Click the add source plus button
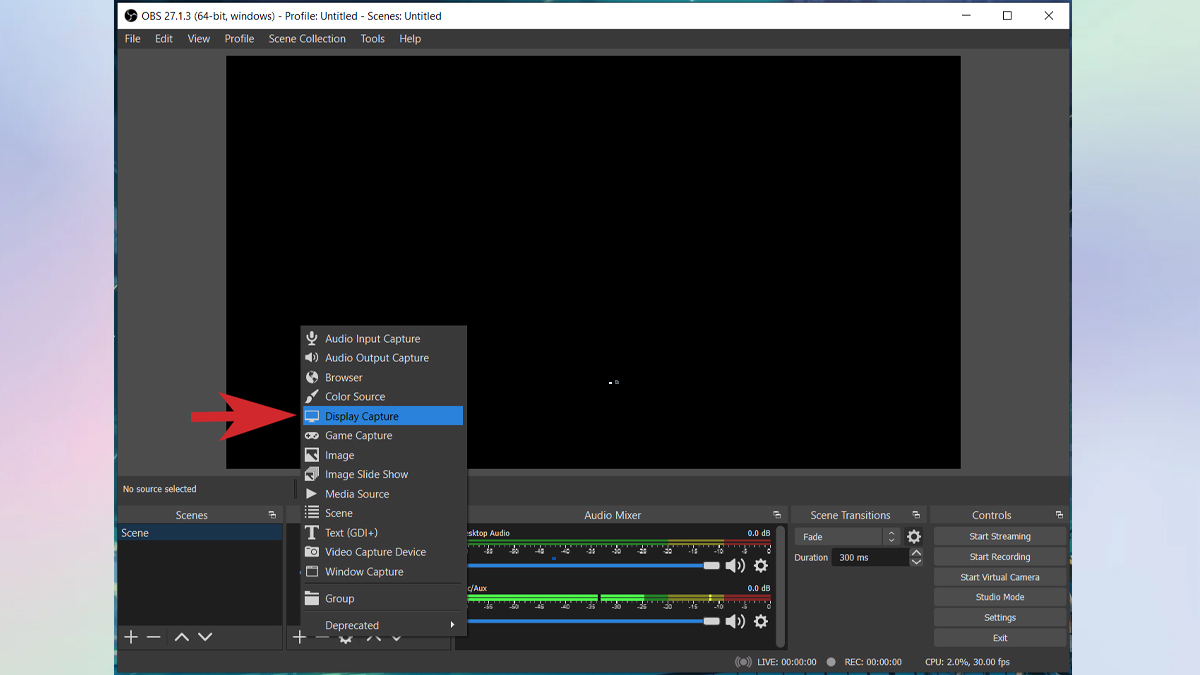The height and width of the screenshot is (675, 1200). tap(298, 637)
